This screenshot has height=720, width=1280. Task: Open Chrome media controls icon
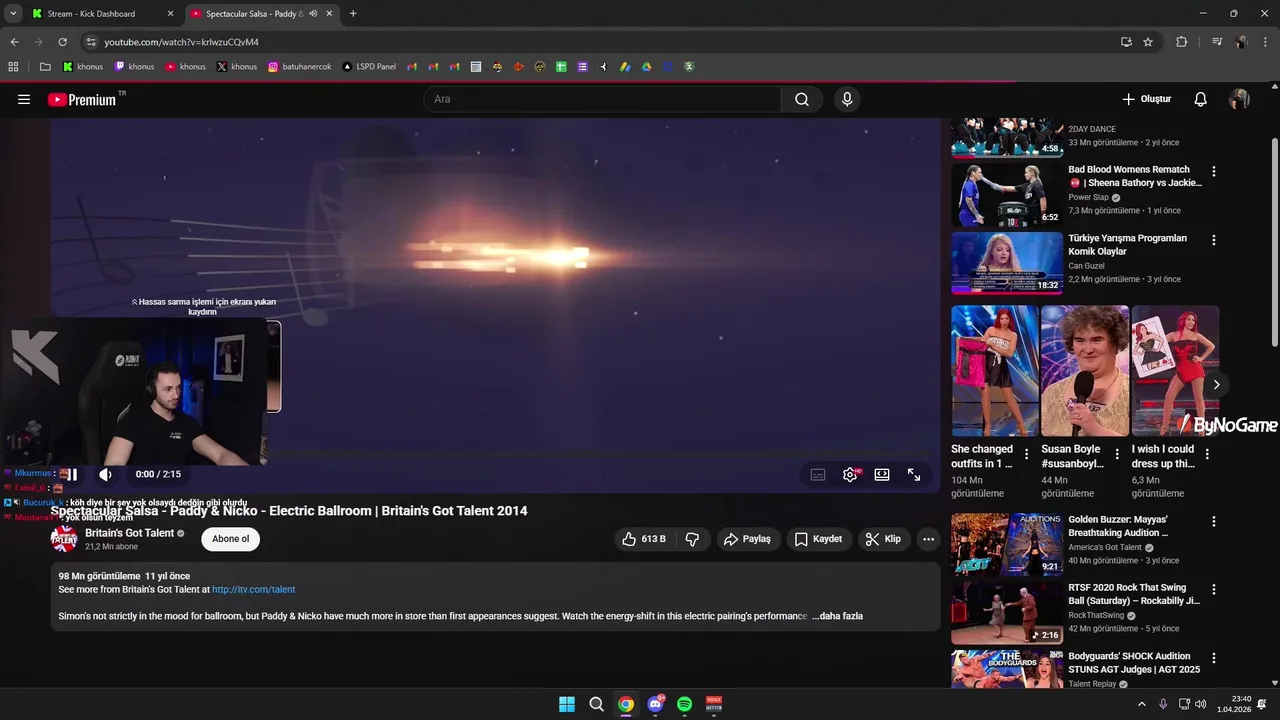1217,42
